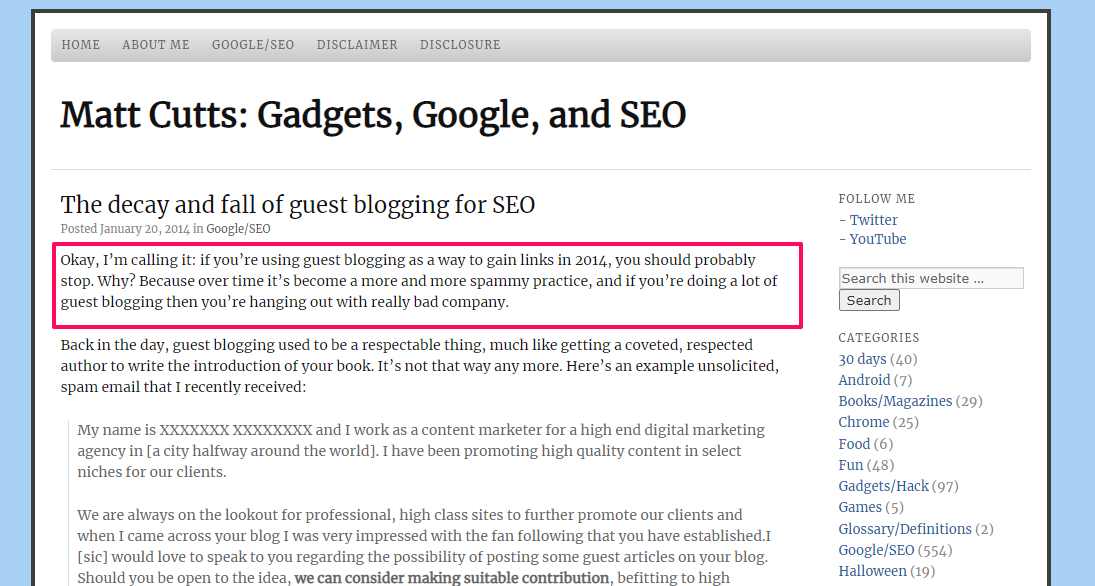Browse the Android category
Image resolution: width=1095 pixels, height=586 pixels.
pos(864,380)
